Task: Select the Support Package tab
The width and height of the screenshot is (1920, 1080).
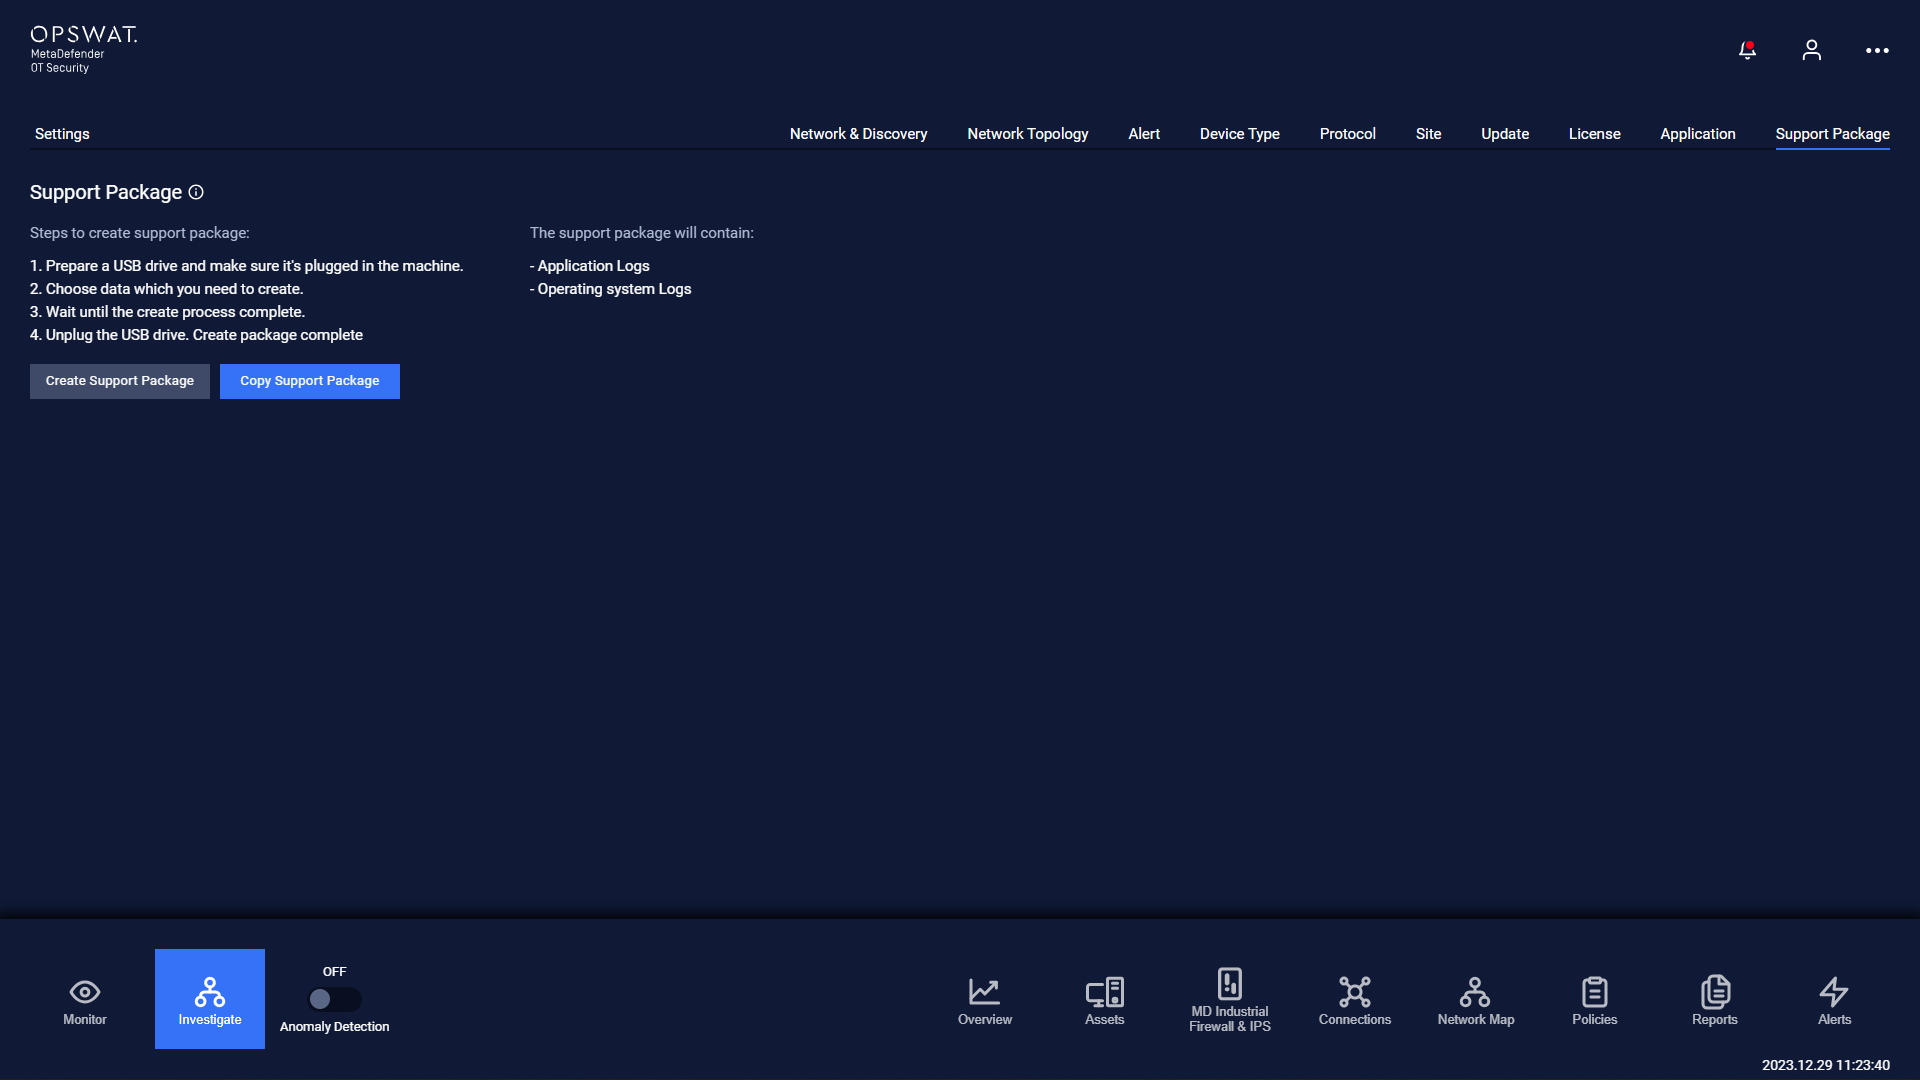Action: pyautogui.click(x=1833, y=134)
